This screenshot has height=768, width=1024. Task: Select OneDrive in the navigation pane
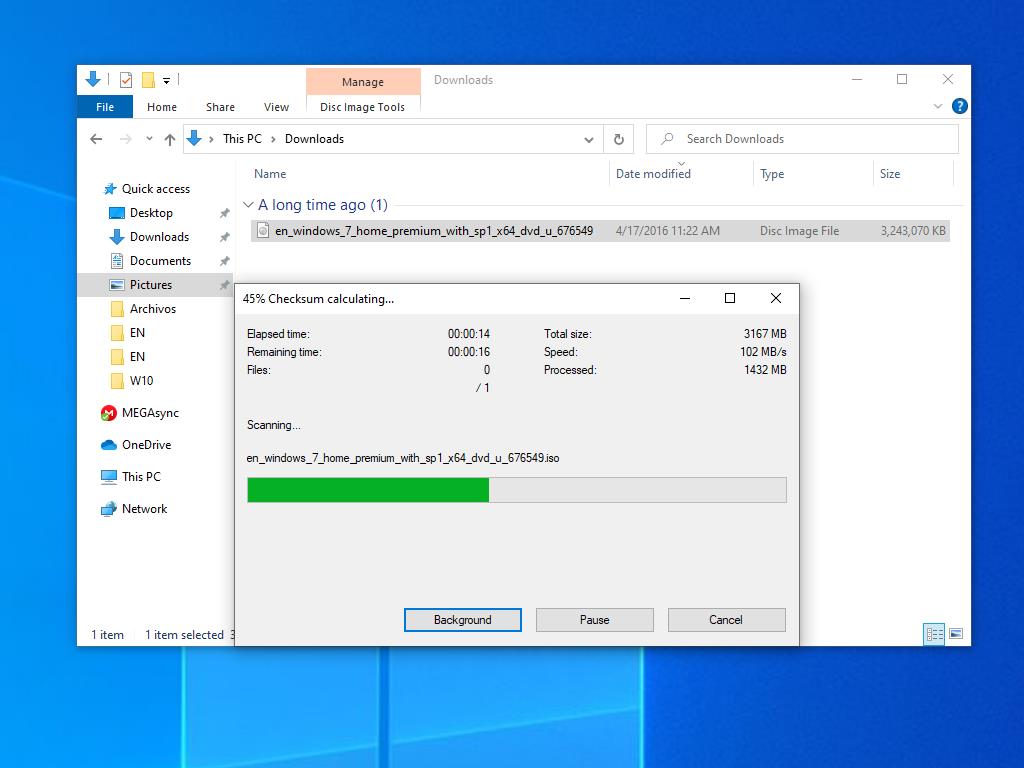click(146, 445)
